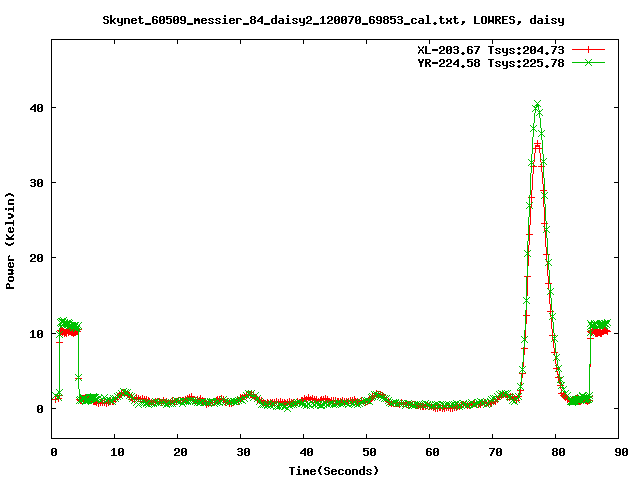Click the Power (Kelvin) y-axis label
This screenshot has width=640, height=480.
click(10, 241)
